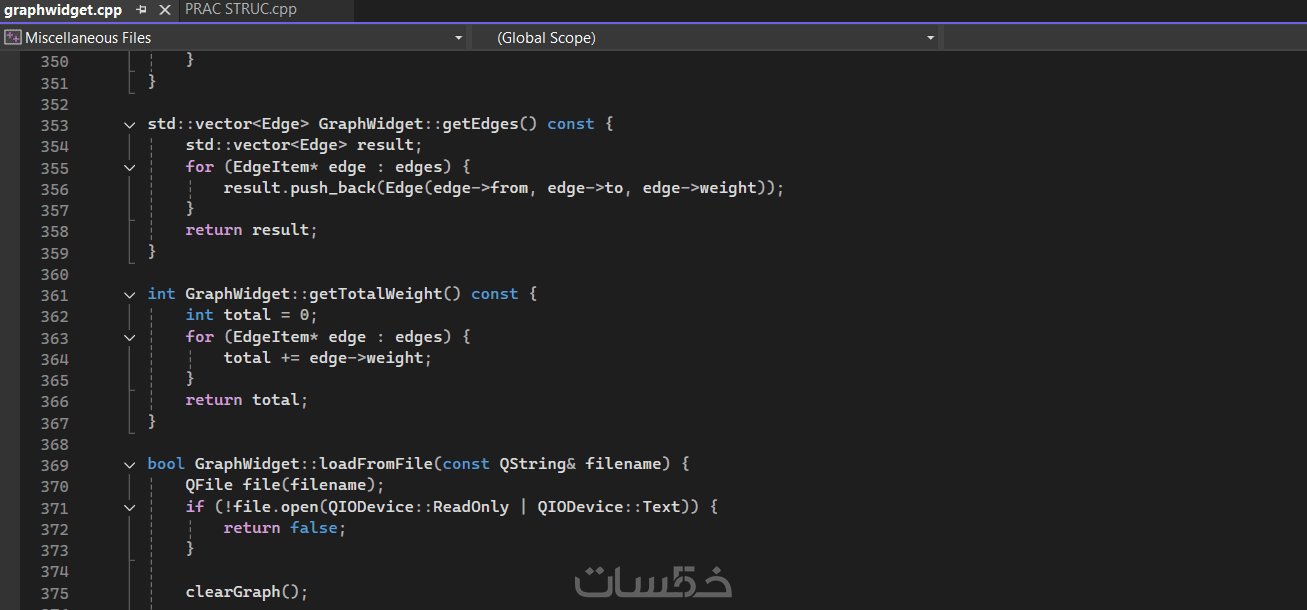
Task: Collapse the getTotalWeight function
Action: tap(129, 294)
